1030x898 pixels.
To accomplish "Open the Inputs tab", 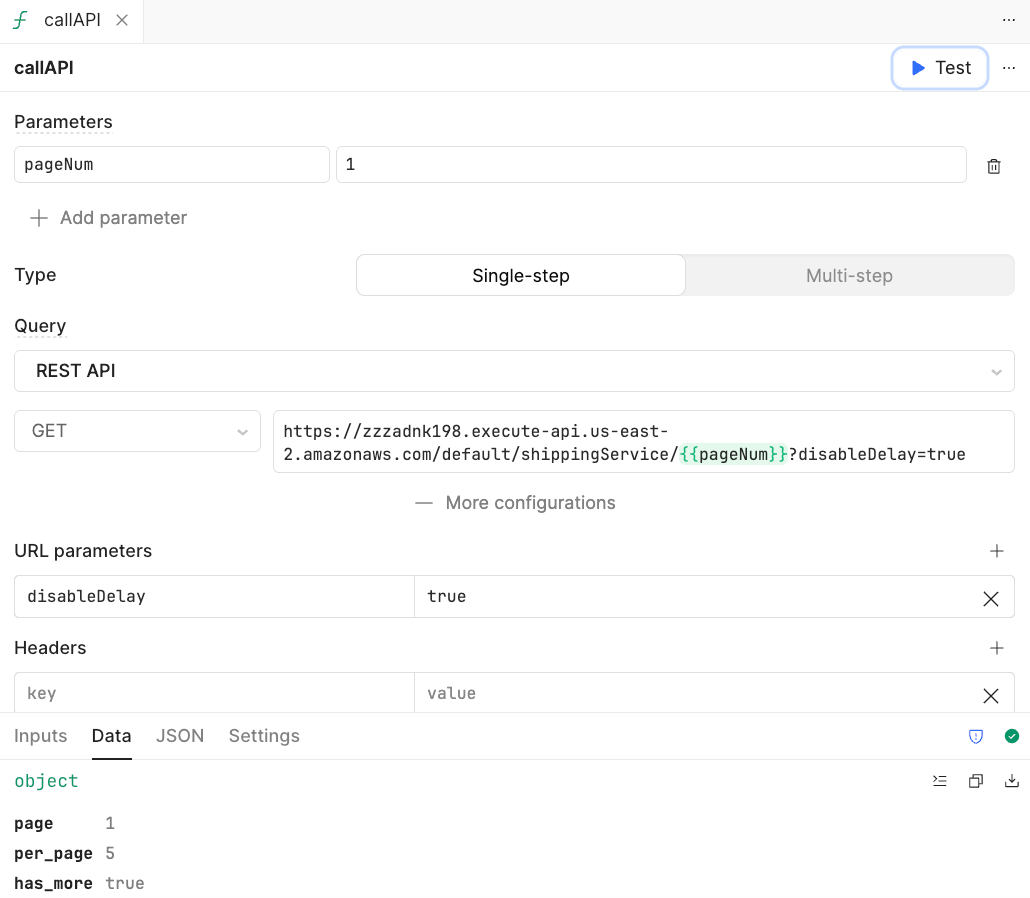I will 40,736.
